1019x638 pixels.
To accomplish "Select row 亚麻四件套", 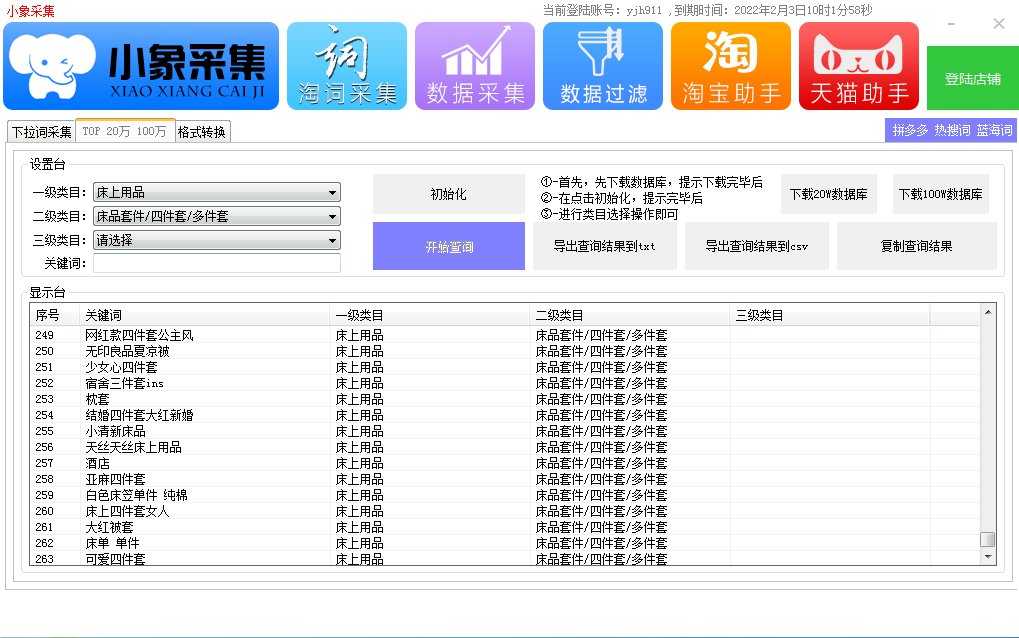I will pyautogui.click(x=504, y=479).
